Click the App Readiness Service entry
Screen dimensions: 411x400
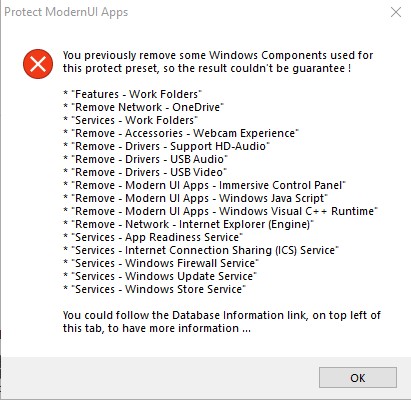153,237
